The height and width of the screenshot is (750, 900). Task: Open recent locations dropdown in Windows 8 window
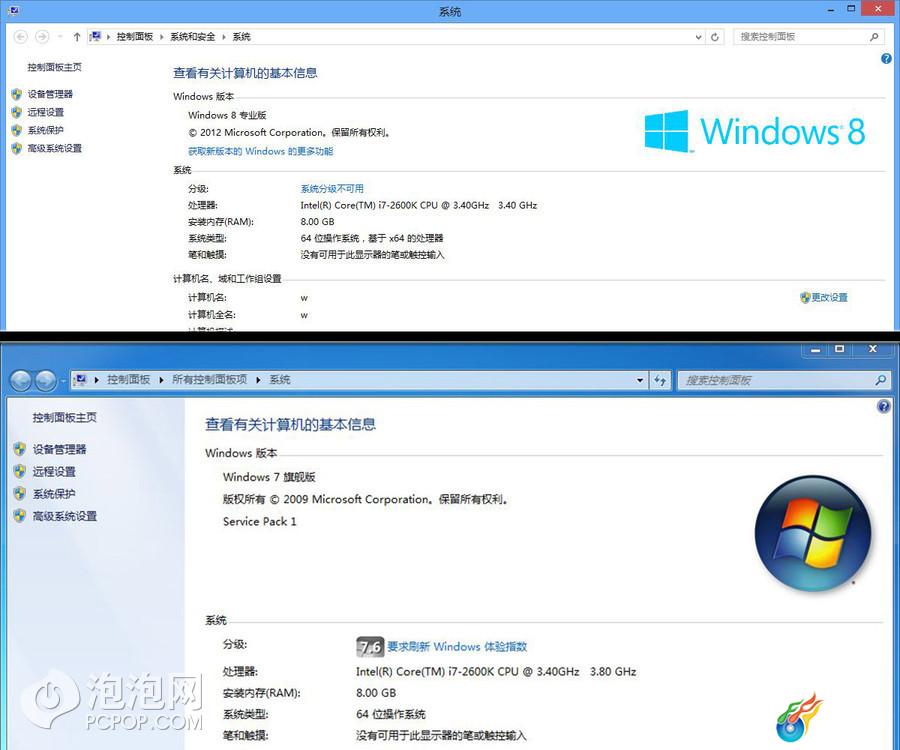tap(60, 37)
